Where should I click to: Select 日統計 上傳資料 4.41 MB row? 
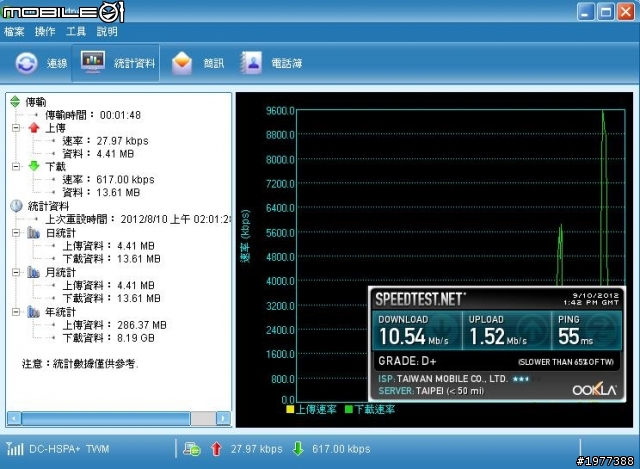pos(108,246)
